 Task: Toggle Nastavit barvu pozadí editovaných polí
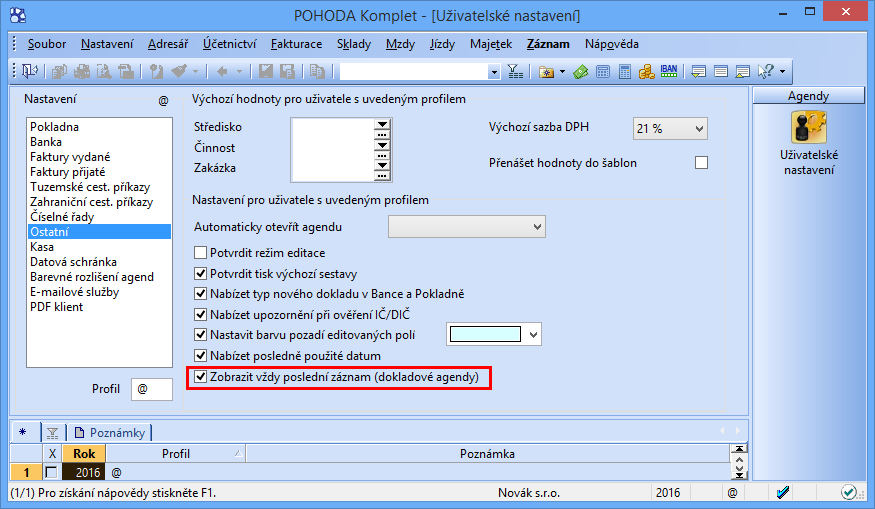(200, 335)
